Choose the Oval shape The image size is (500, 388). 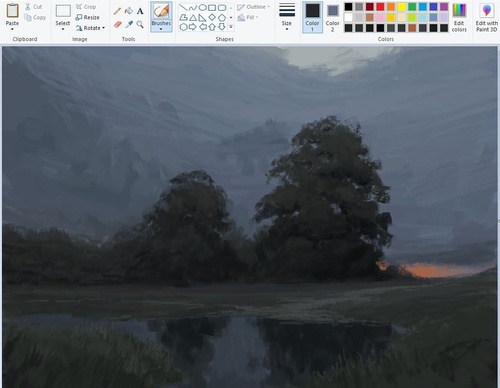coord(202,7)
